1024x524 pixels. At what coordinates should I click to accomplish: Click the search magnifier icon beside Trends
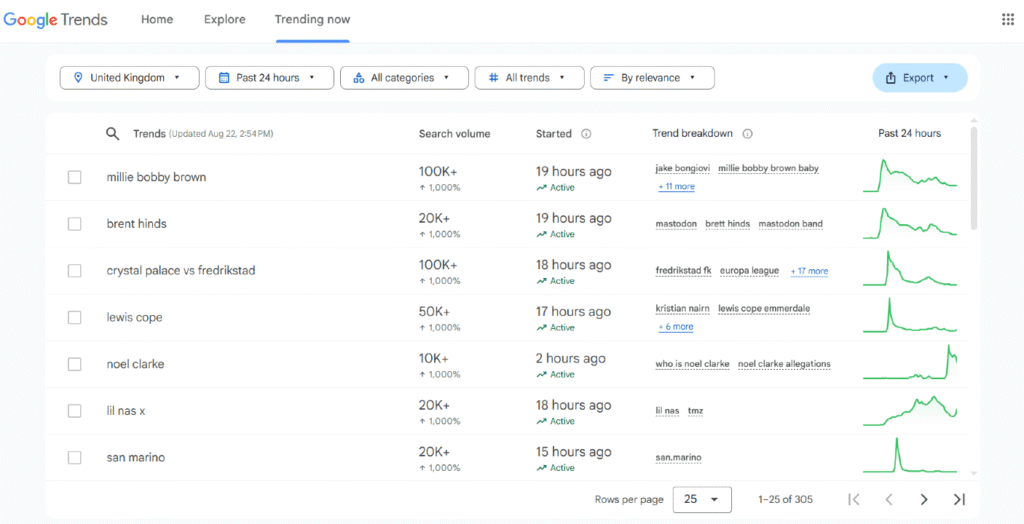(113, 134)
